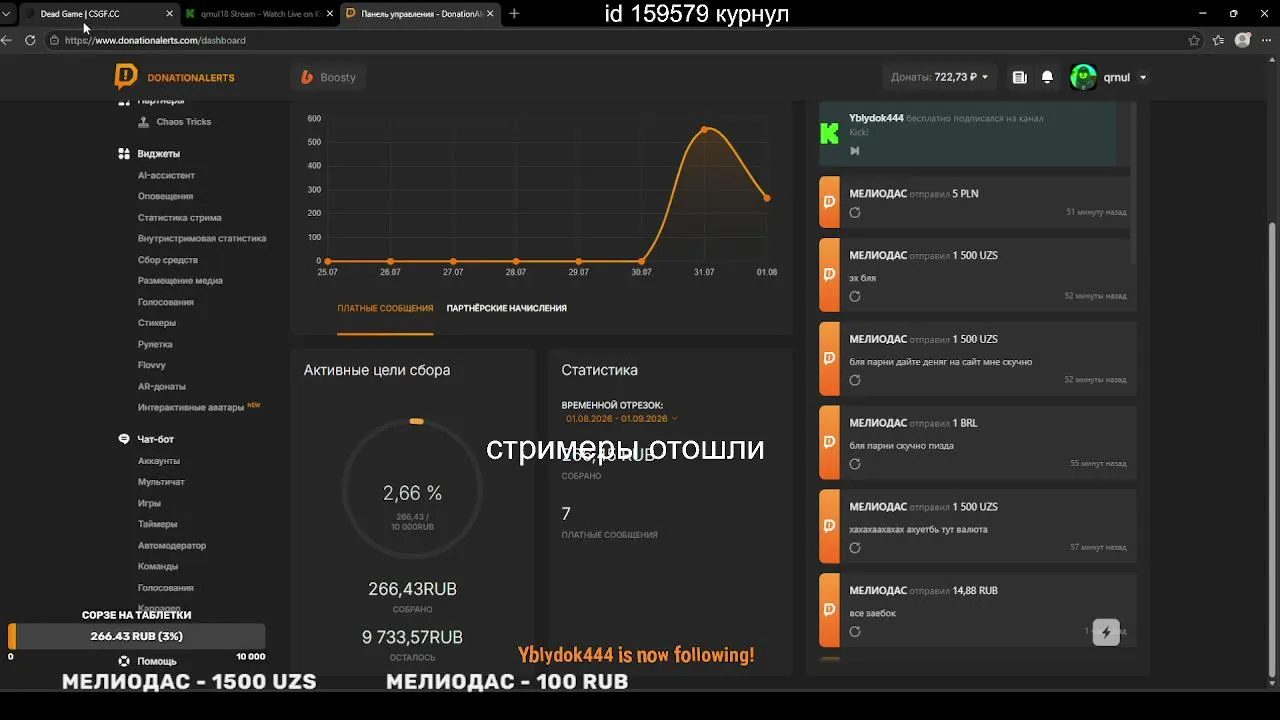The height and width of the screenshot is (720, 1280).
Task: Open Таймеры in the sidebar
Action: pos(158,524)
